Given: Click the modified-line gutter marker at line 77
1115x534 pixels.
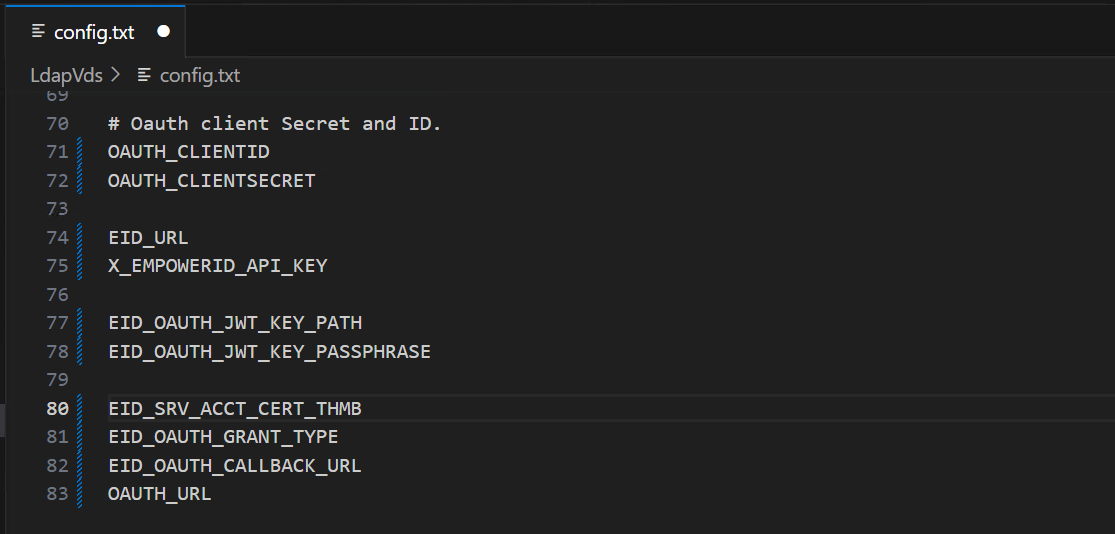Looking at the screenshot, I should 80,323.
